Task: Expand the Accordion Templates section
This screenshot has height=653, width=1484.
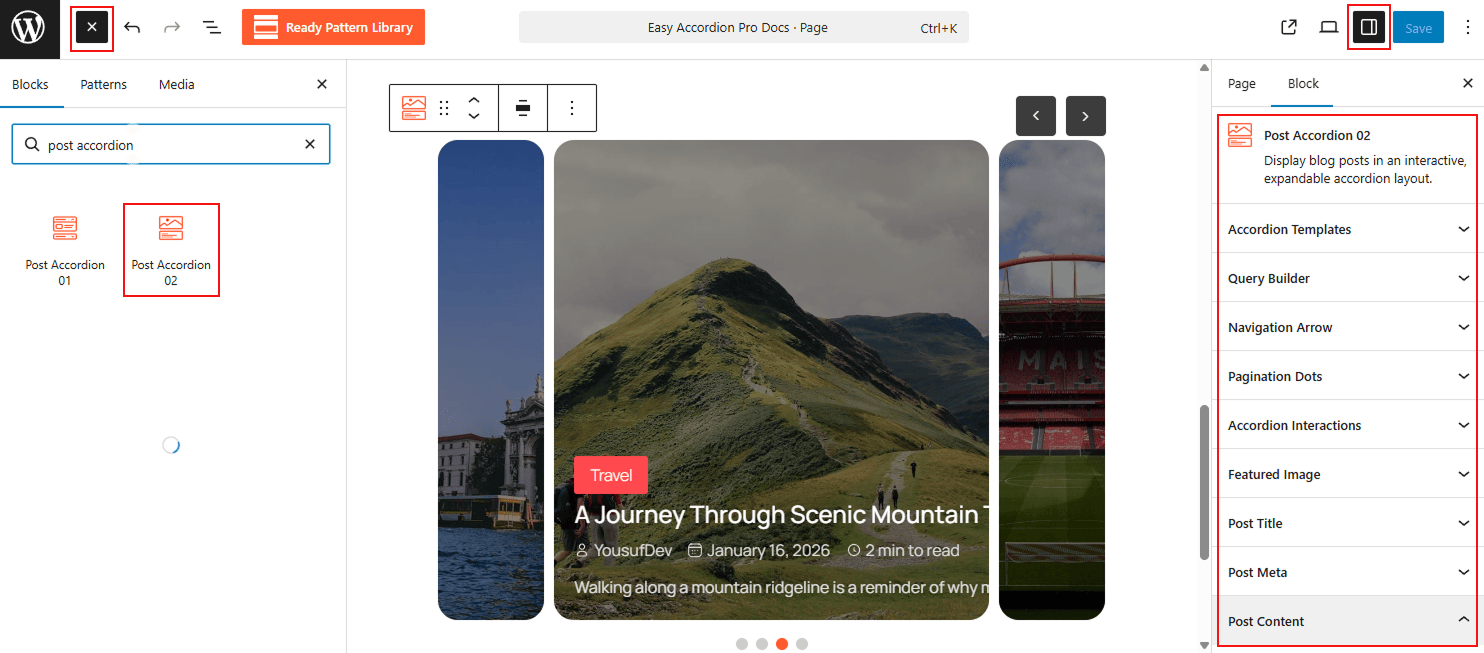Action: tap(1346, 229)
